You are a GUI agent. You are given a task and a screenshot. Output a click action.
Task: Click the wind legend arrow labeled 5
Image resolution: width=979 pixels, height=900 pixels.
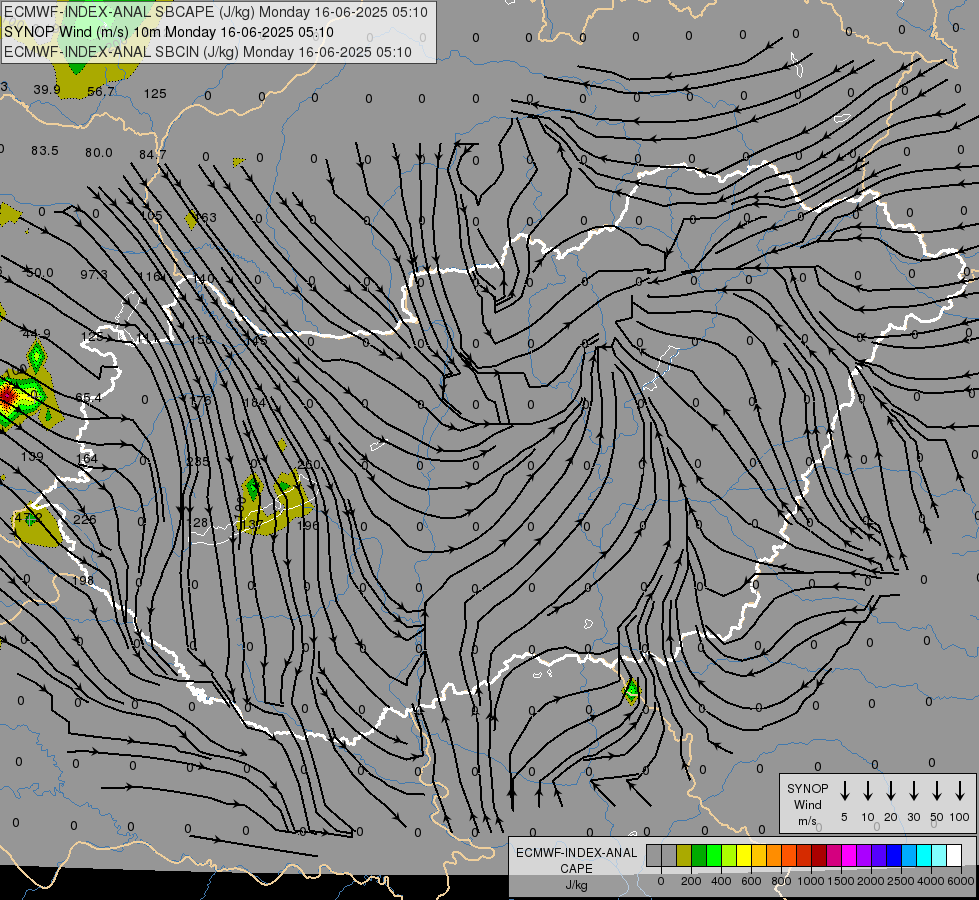pos(845,791)
